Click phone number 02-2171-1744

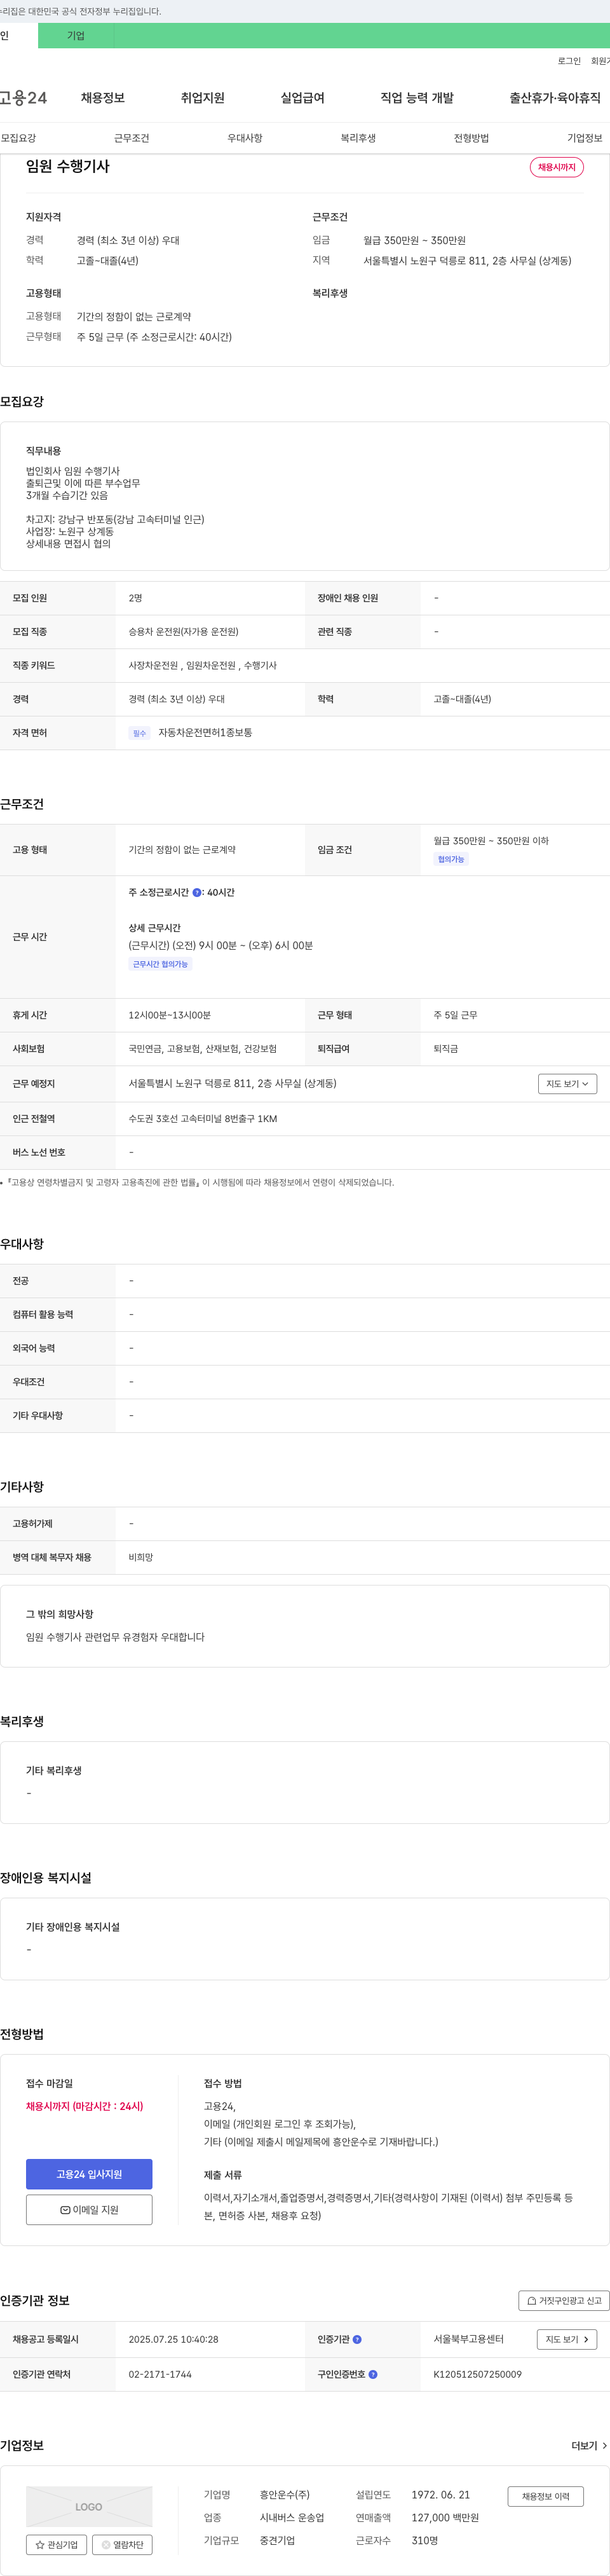point(160,2374)
